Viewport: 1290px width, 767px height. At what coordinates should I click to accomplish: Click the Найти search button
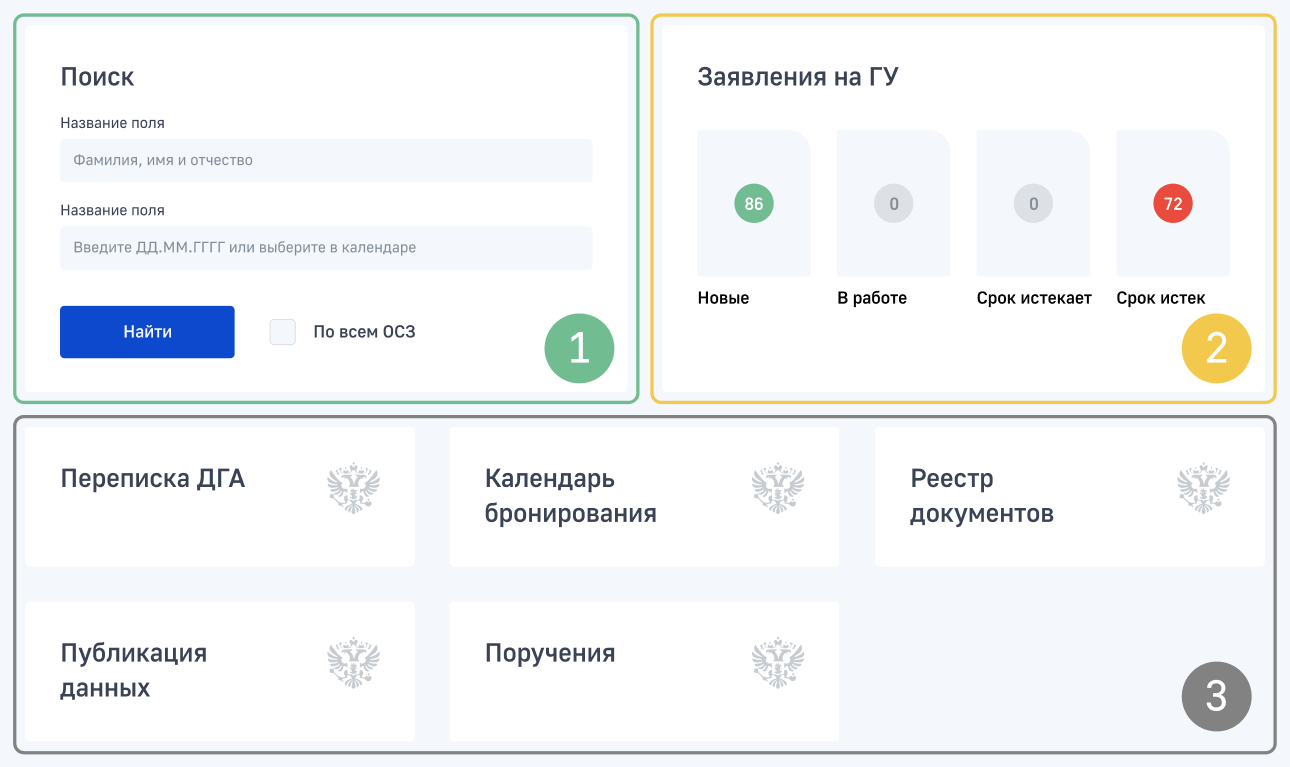tap(147, 332)
